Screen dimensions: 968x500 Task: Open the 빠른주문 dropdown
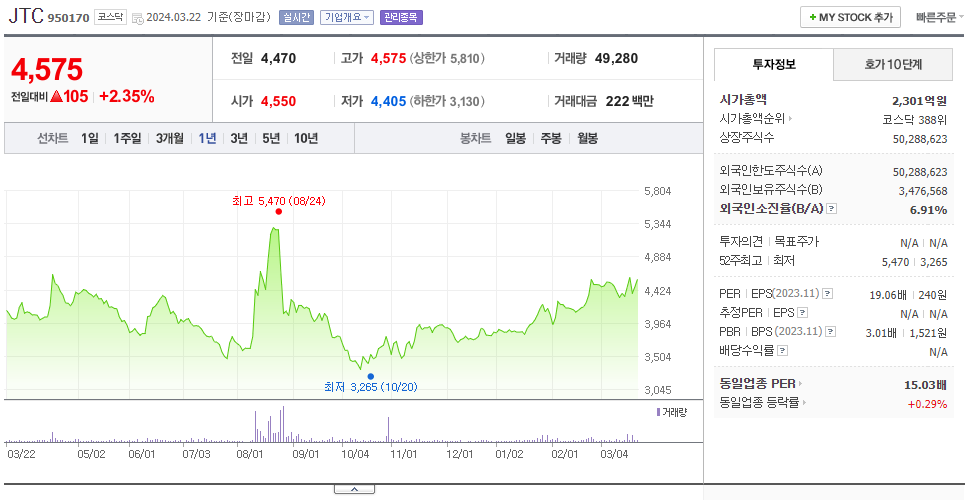(940, 17)
